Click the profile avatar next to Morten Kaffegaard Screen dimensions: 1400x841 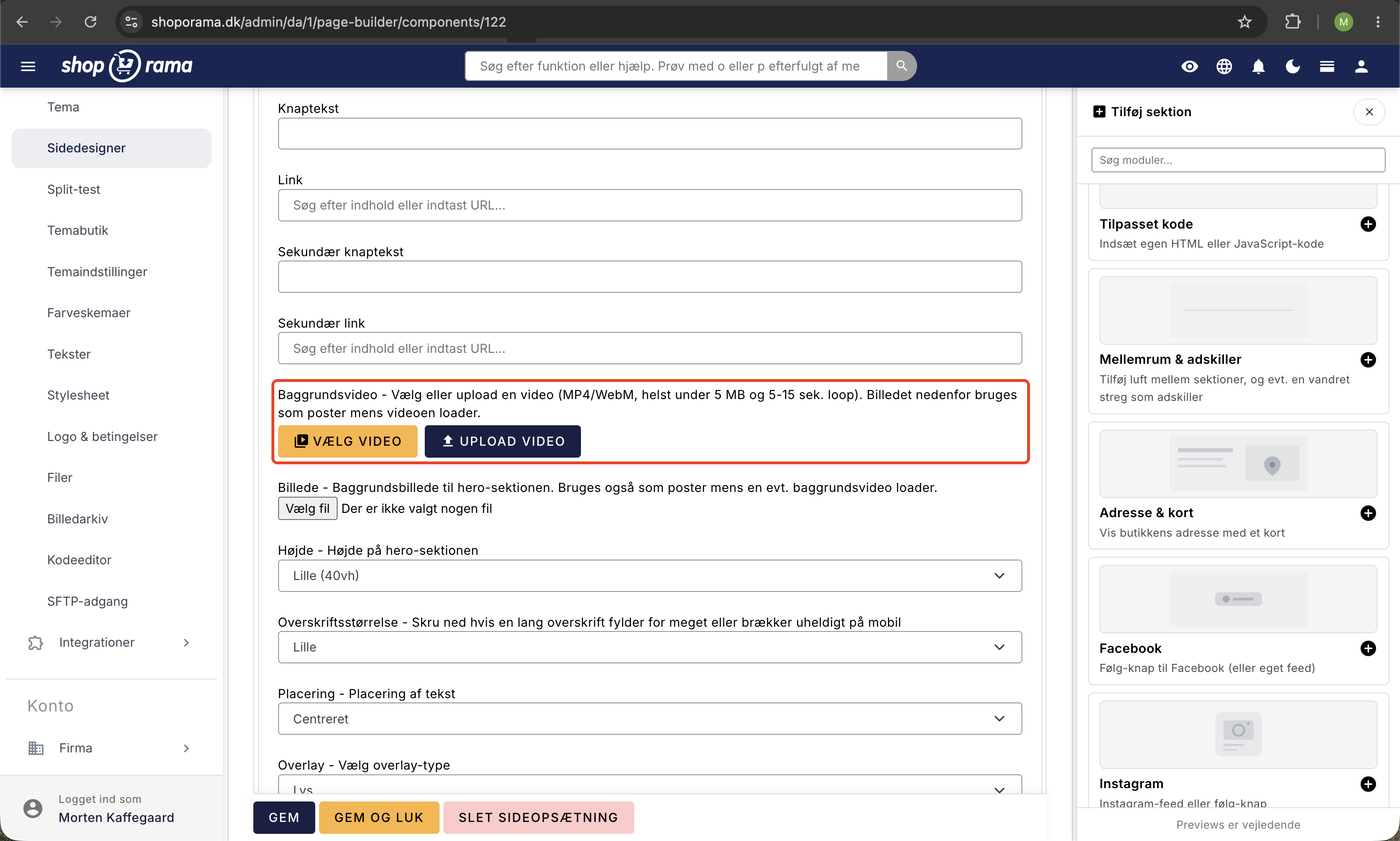click(33, 808)
